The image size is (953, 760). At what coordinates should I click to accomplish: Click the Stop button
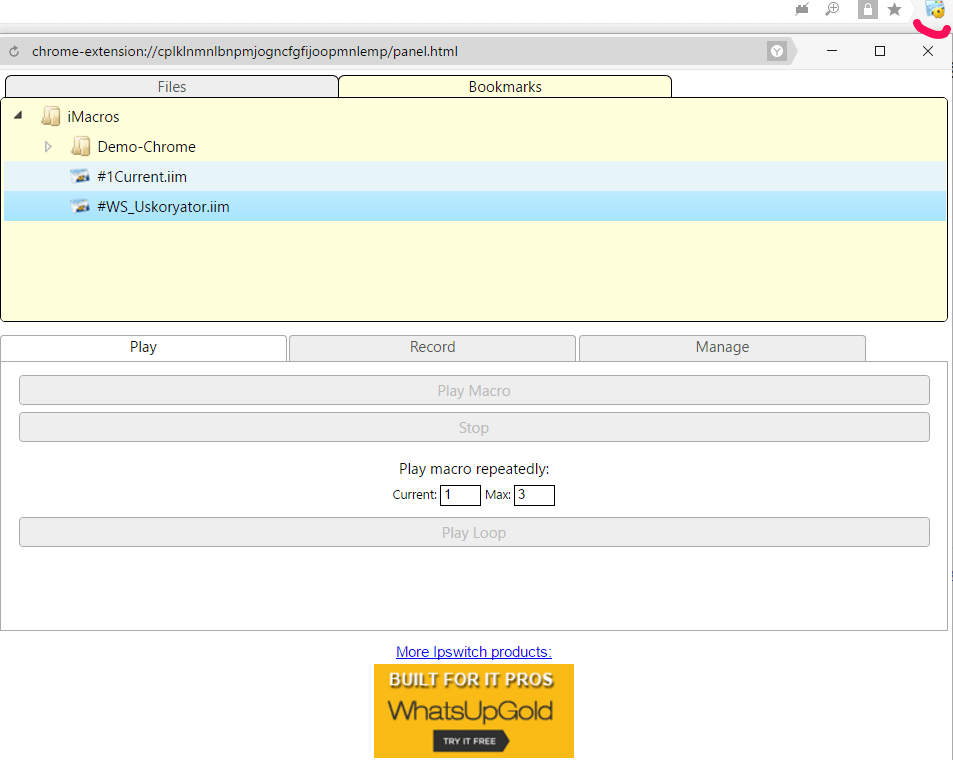click(474, 427)
